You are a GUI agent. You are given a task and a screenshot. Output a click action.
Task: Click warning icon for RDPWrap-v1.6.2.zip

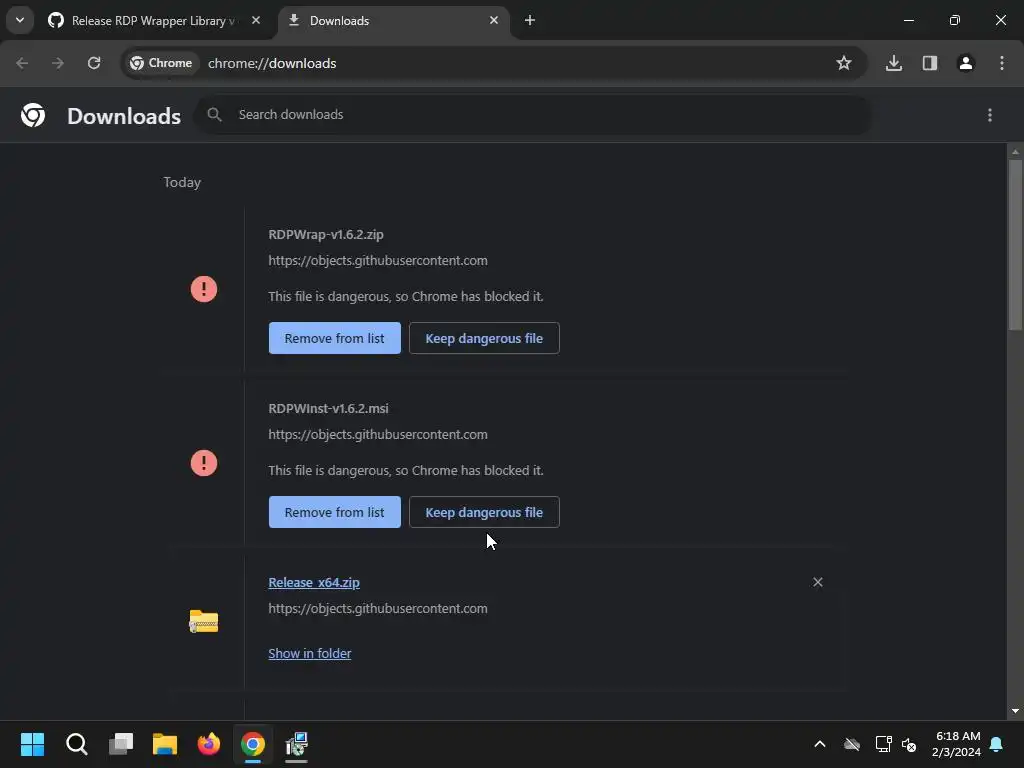[204, 289]
